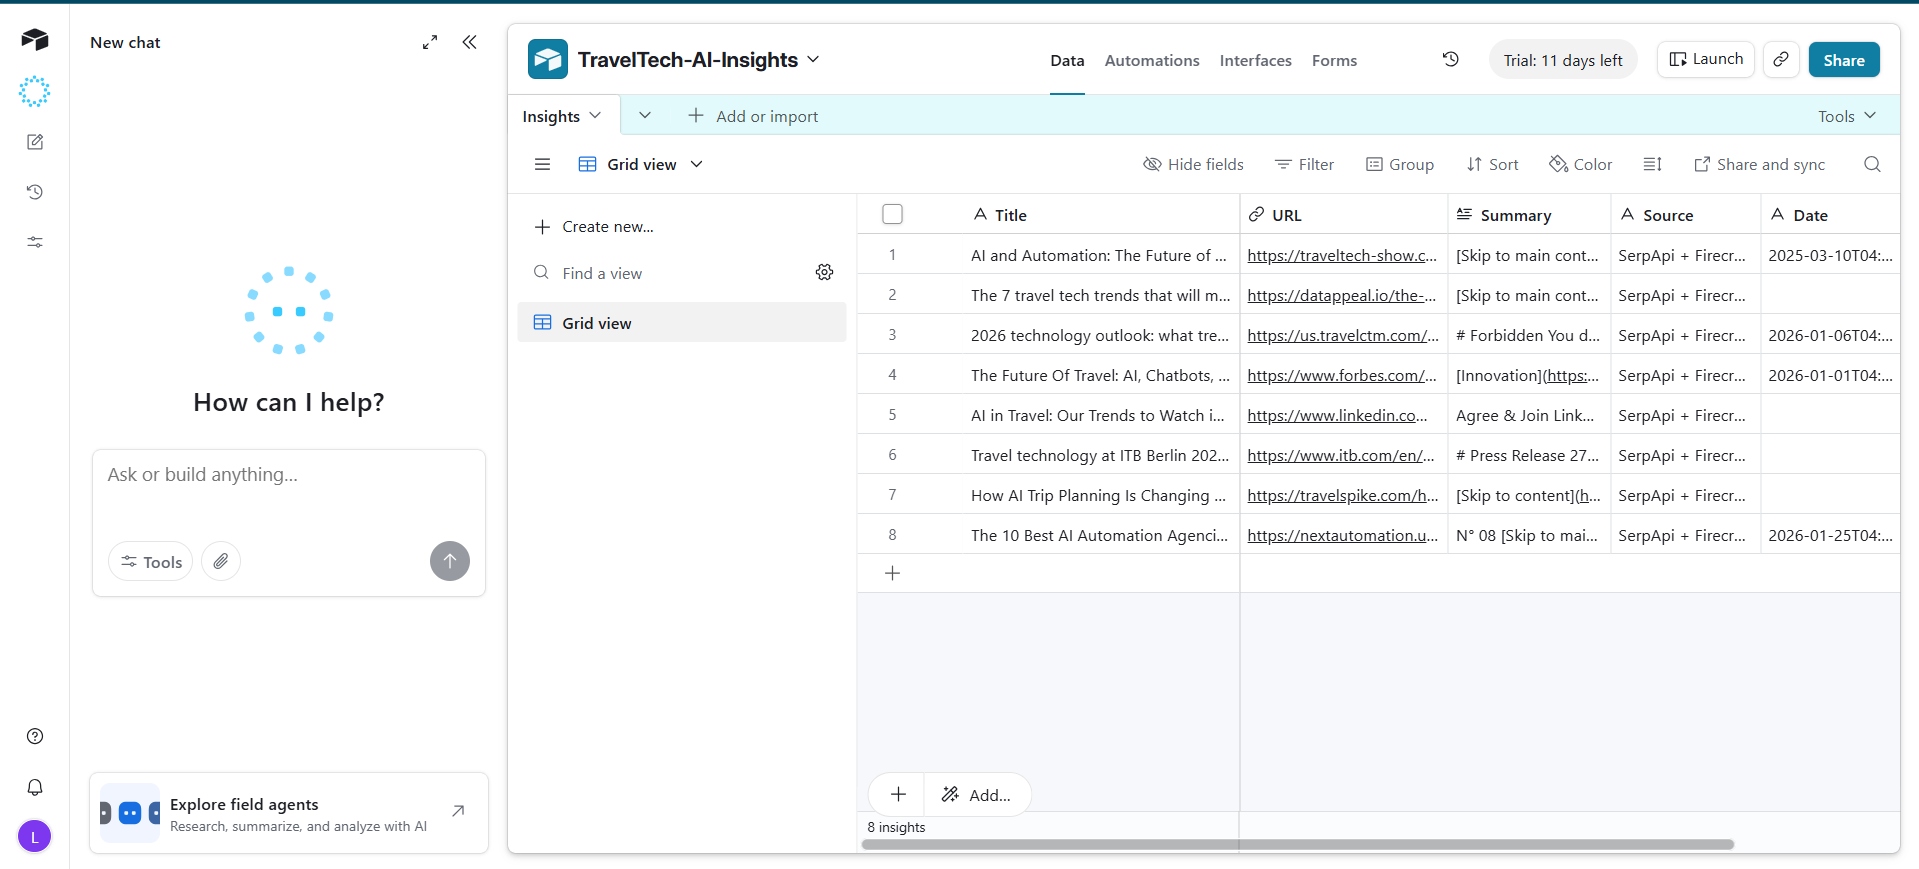The width and height of the screenshot is (1919, 869).
Task: Click the plus button in the bottom bar
Action: click(x=898, y=794)
